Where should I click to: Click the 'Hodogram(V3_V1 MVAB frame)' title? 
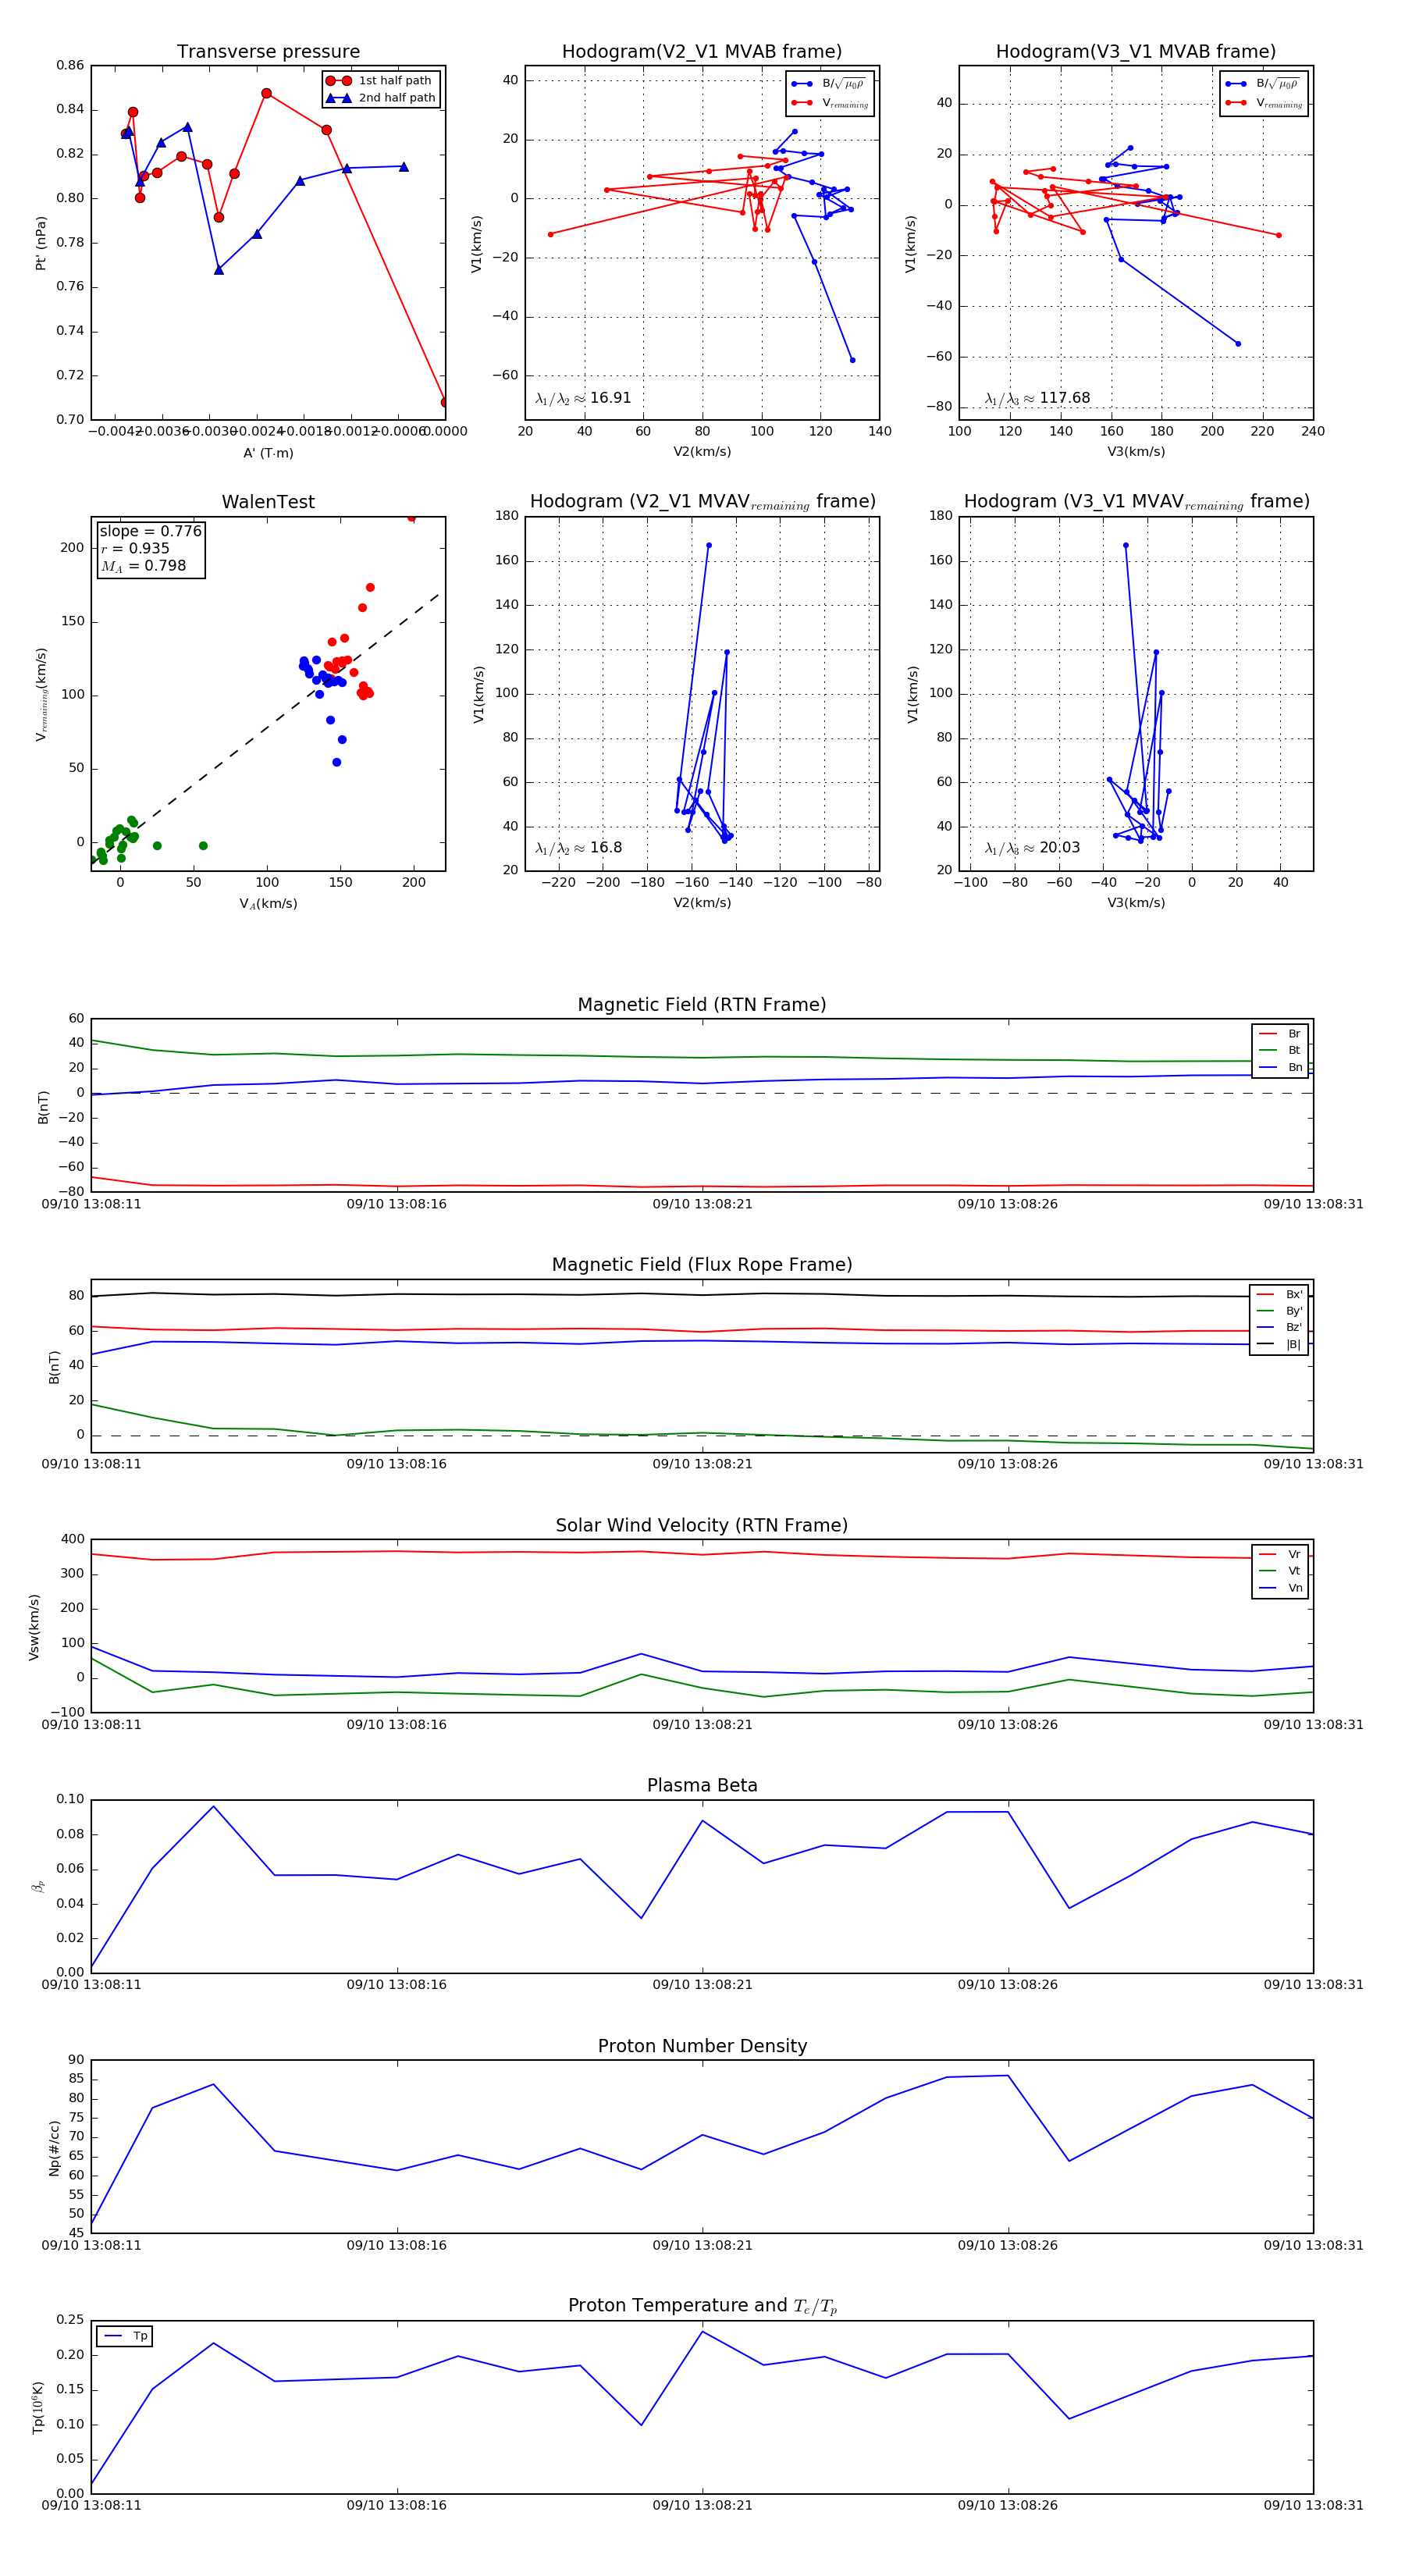[1136, 52]
